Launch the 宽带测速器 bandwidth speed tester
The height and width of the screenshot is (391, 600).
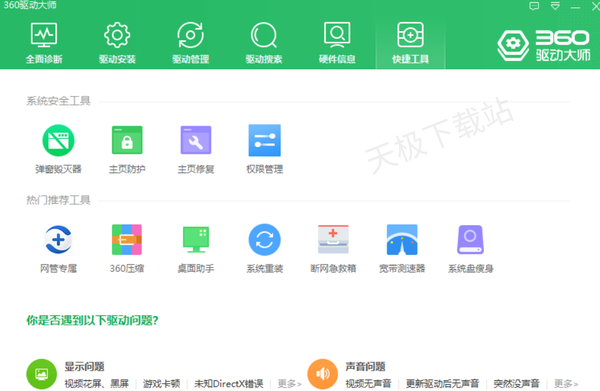coord(402,249)
